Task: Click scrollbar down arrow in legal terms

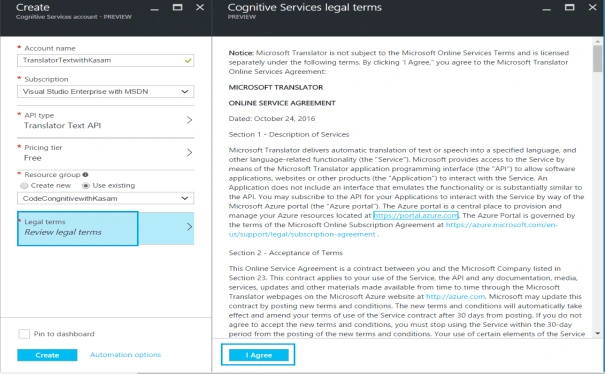Action: click(x=597, y=333)
